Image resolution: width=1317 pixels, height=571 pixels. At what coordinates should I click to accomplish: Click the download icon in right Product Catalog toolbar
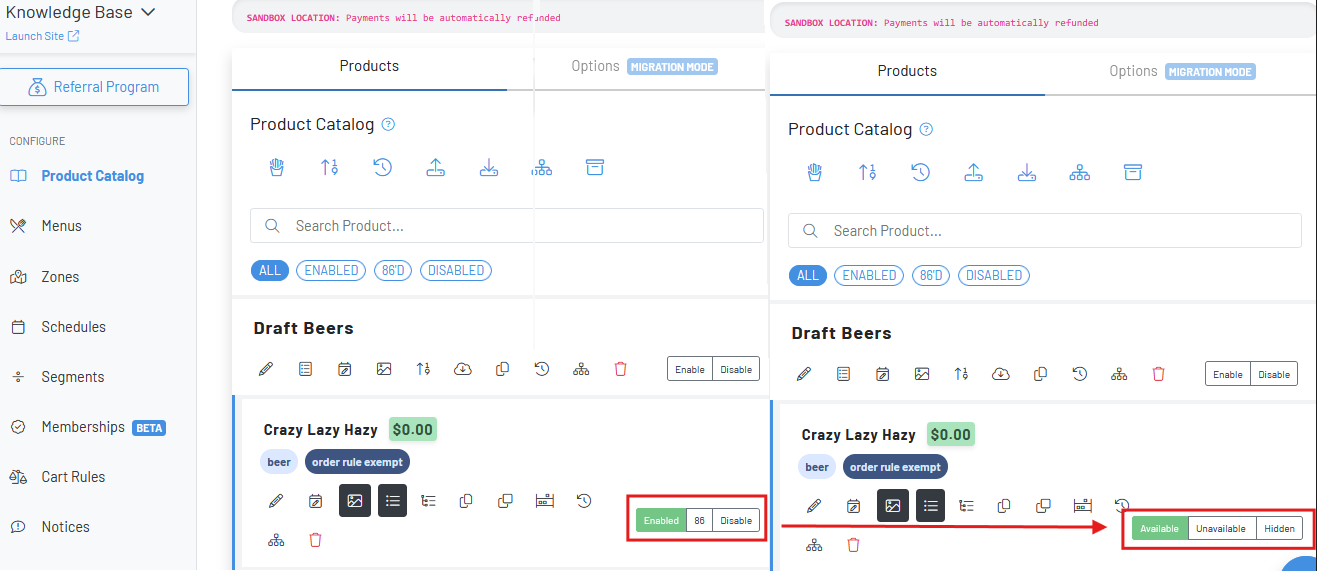point(1026,172)
